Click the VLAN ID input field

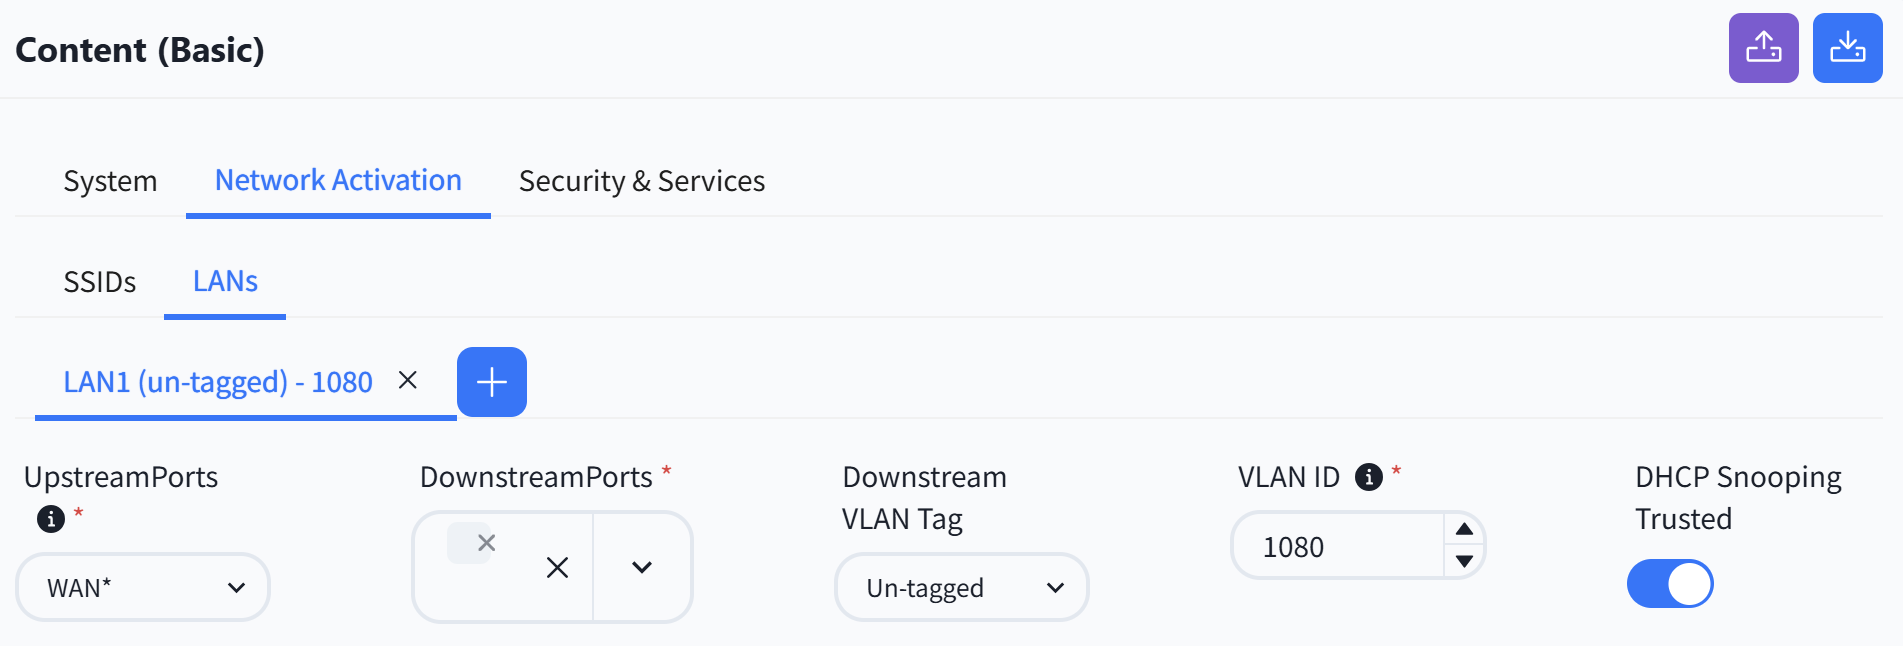coord(1339,546)
